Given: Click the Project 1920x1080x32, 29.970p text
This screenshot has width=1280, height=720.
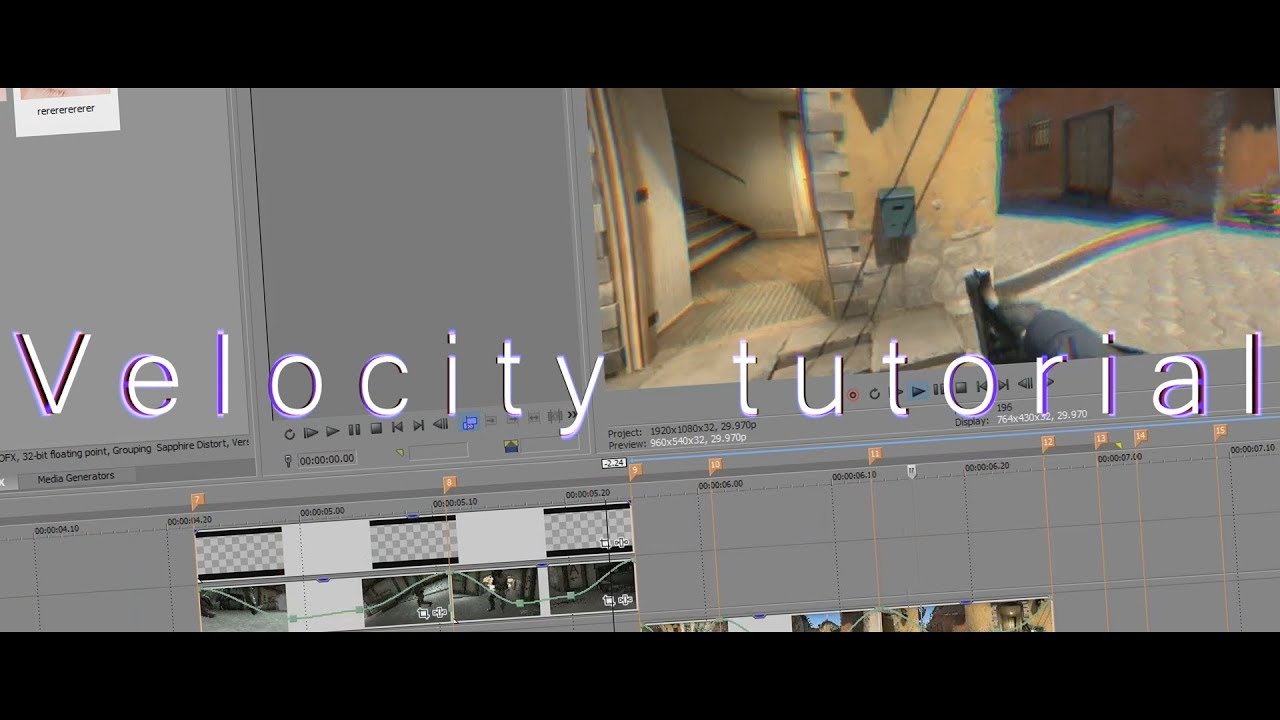Looking at the screenshot, I should 682,429.
